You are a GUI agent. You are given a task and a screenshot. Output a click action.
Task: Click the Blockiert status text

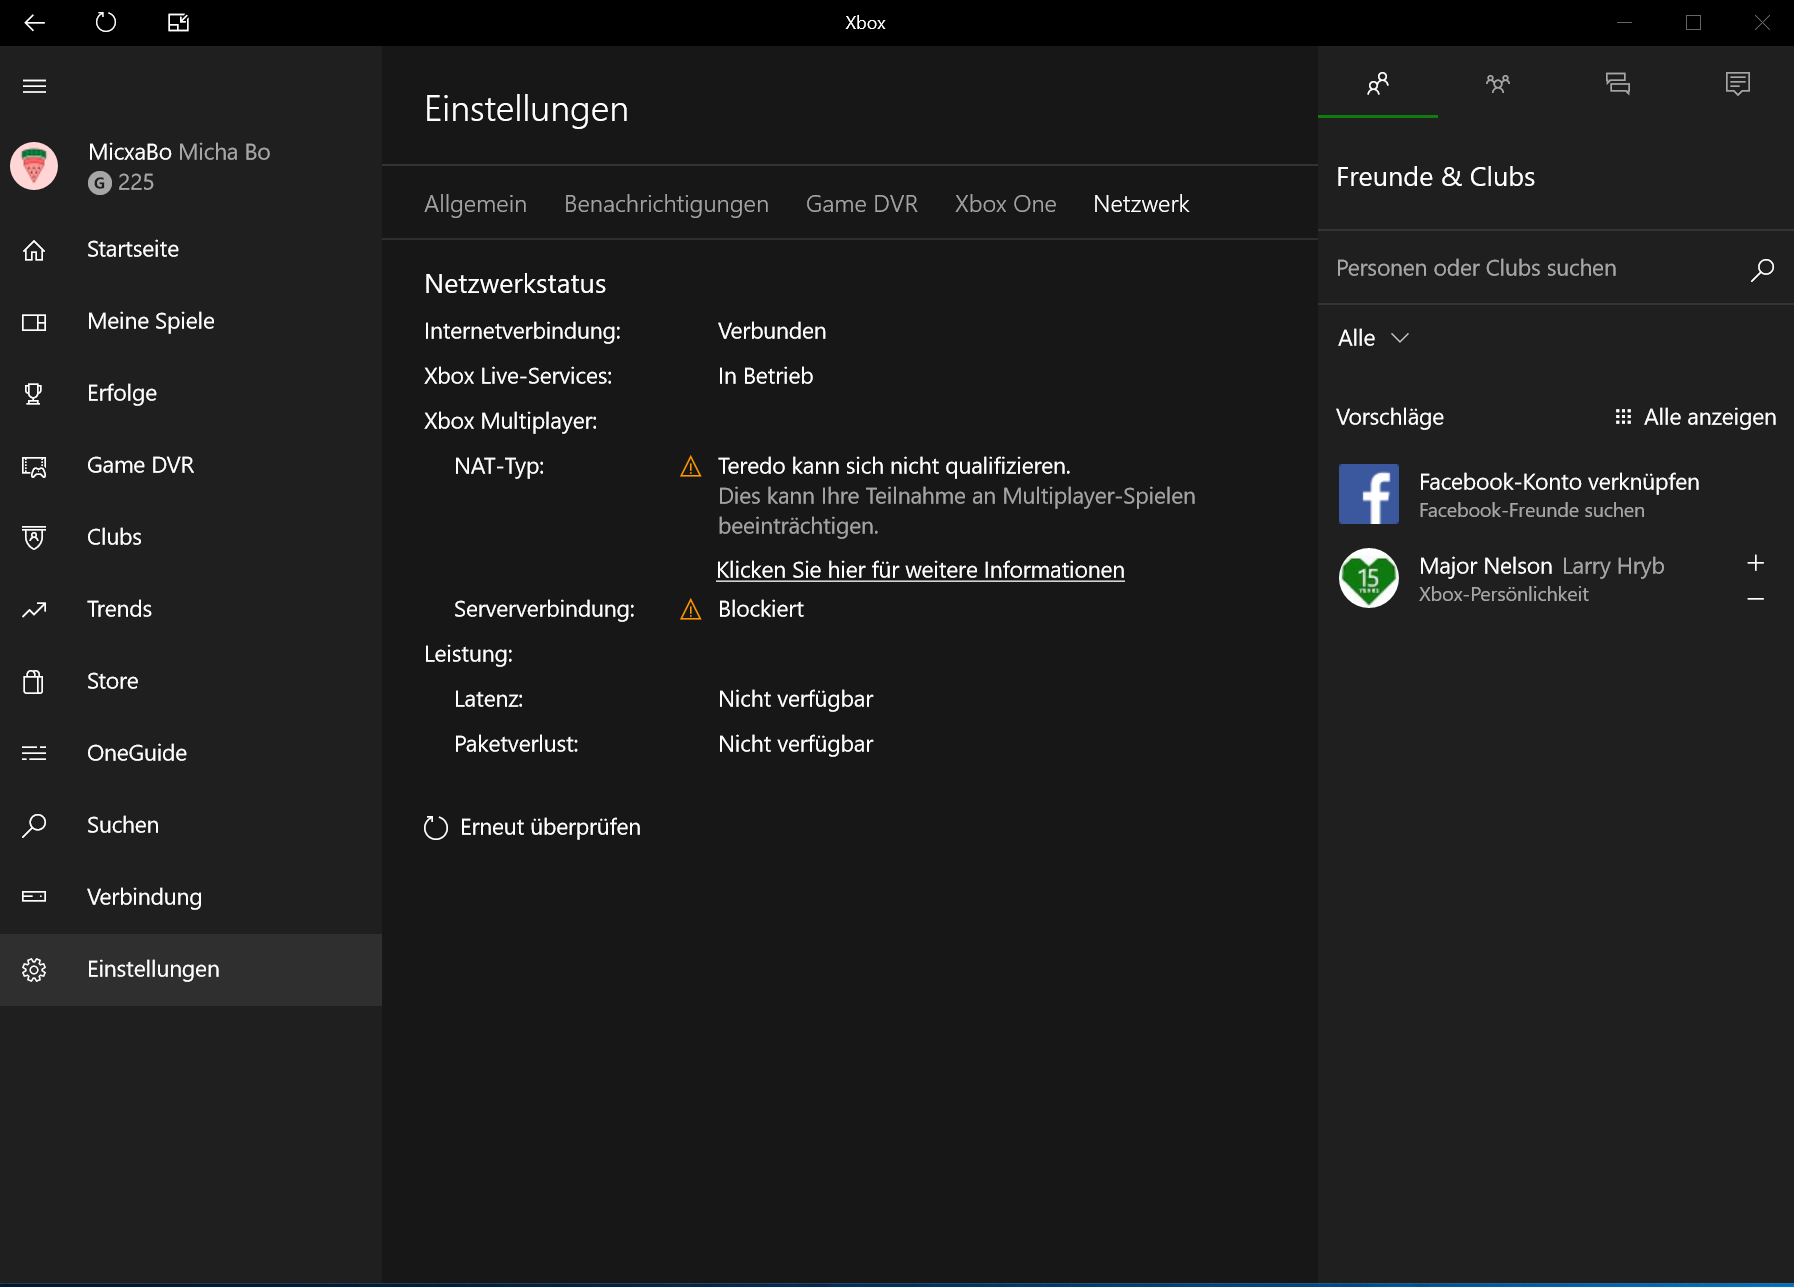761,609
